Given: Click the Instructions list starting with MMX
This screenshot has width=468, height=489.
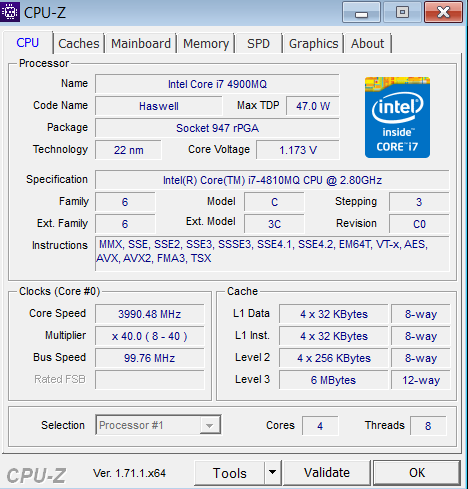Looking at the screenshot, I should [272, 254].
